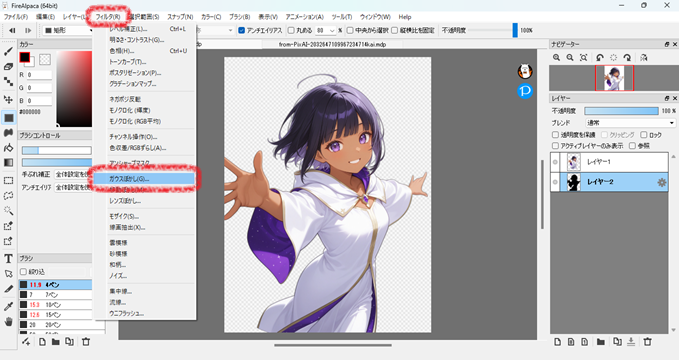Select the Magic Wand tool
The height and width of the screenshot is (360, 679).
8,211
